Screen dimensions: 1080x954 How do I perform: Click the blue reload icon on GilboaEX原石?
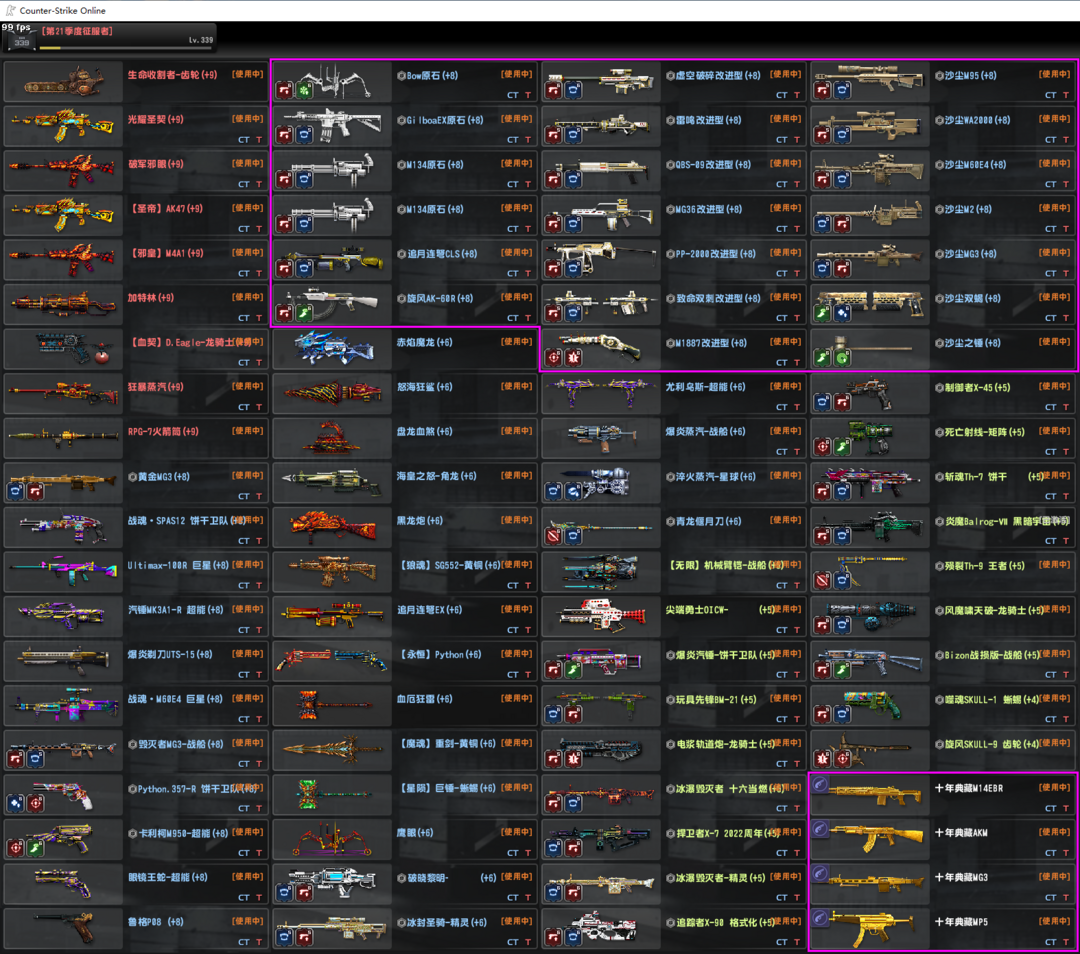(x=304, y=135)
